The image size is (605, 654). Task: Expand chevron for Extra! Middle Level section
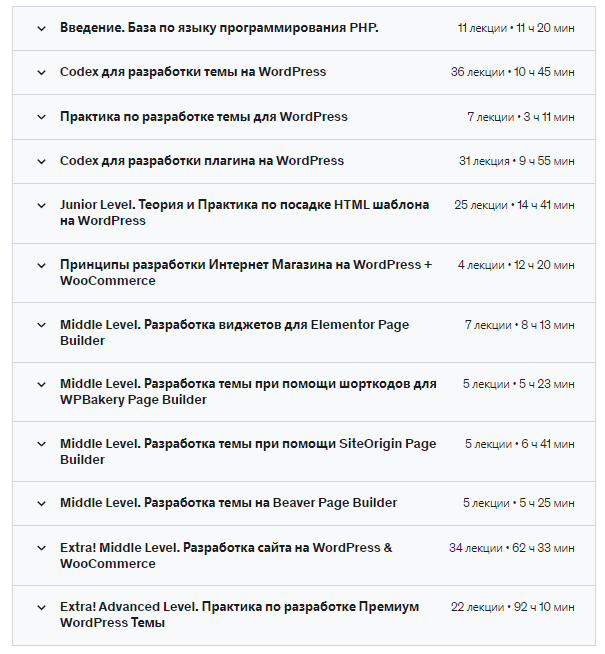click(41, 548)
